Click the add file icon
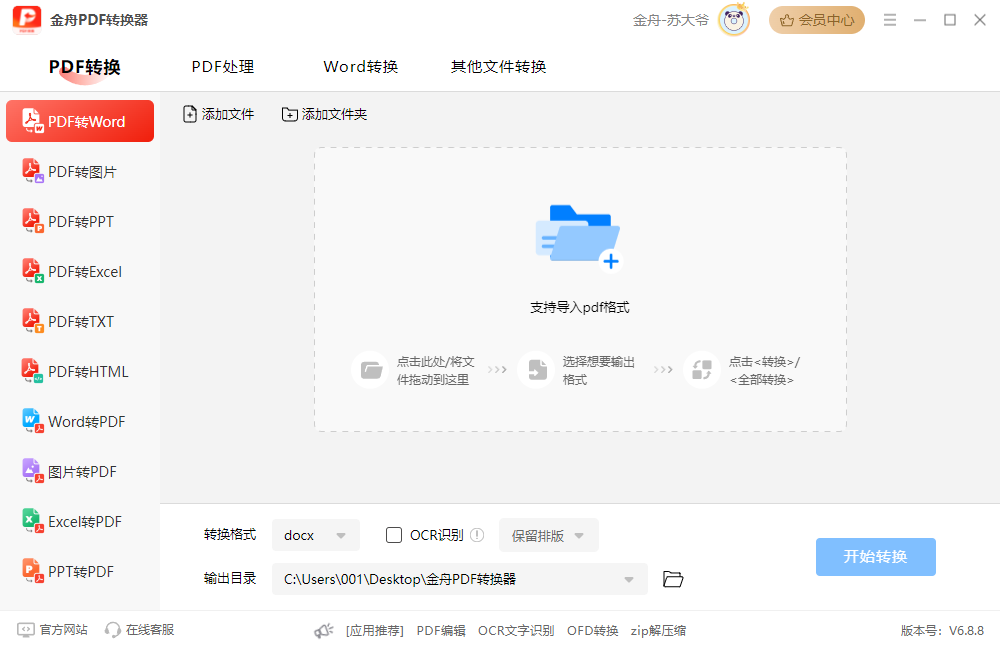The width and height of the screenshot is (1000, 650). click(190, 115)
